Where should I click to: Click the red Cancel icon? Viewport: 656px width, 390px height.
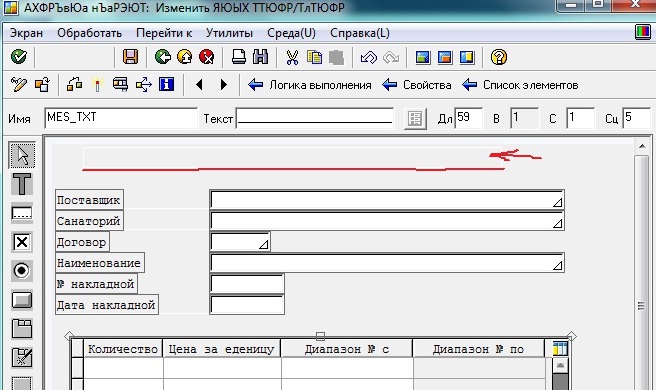[207, 56]
